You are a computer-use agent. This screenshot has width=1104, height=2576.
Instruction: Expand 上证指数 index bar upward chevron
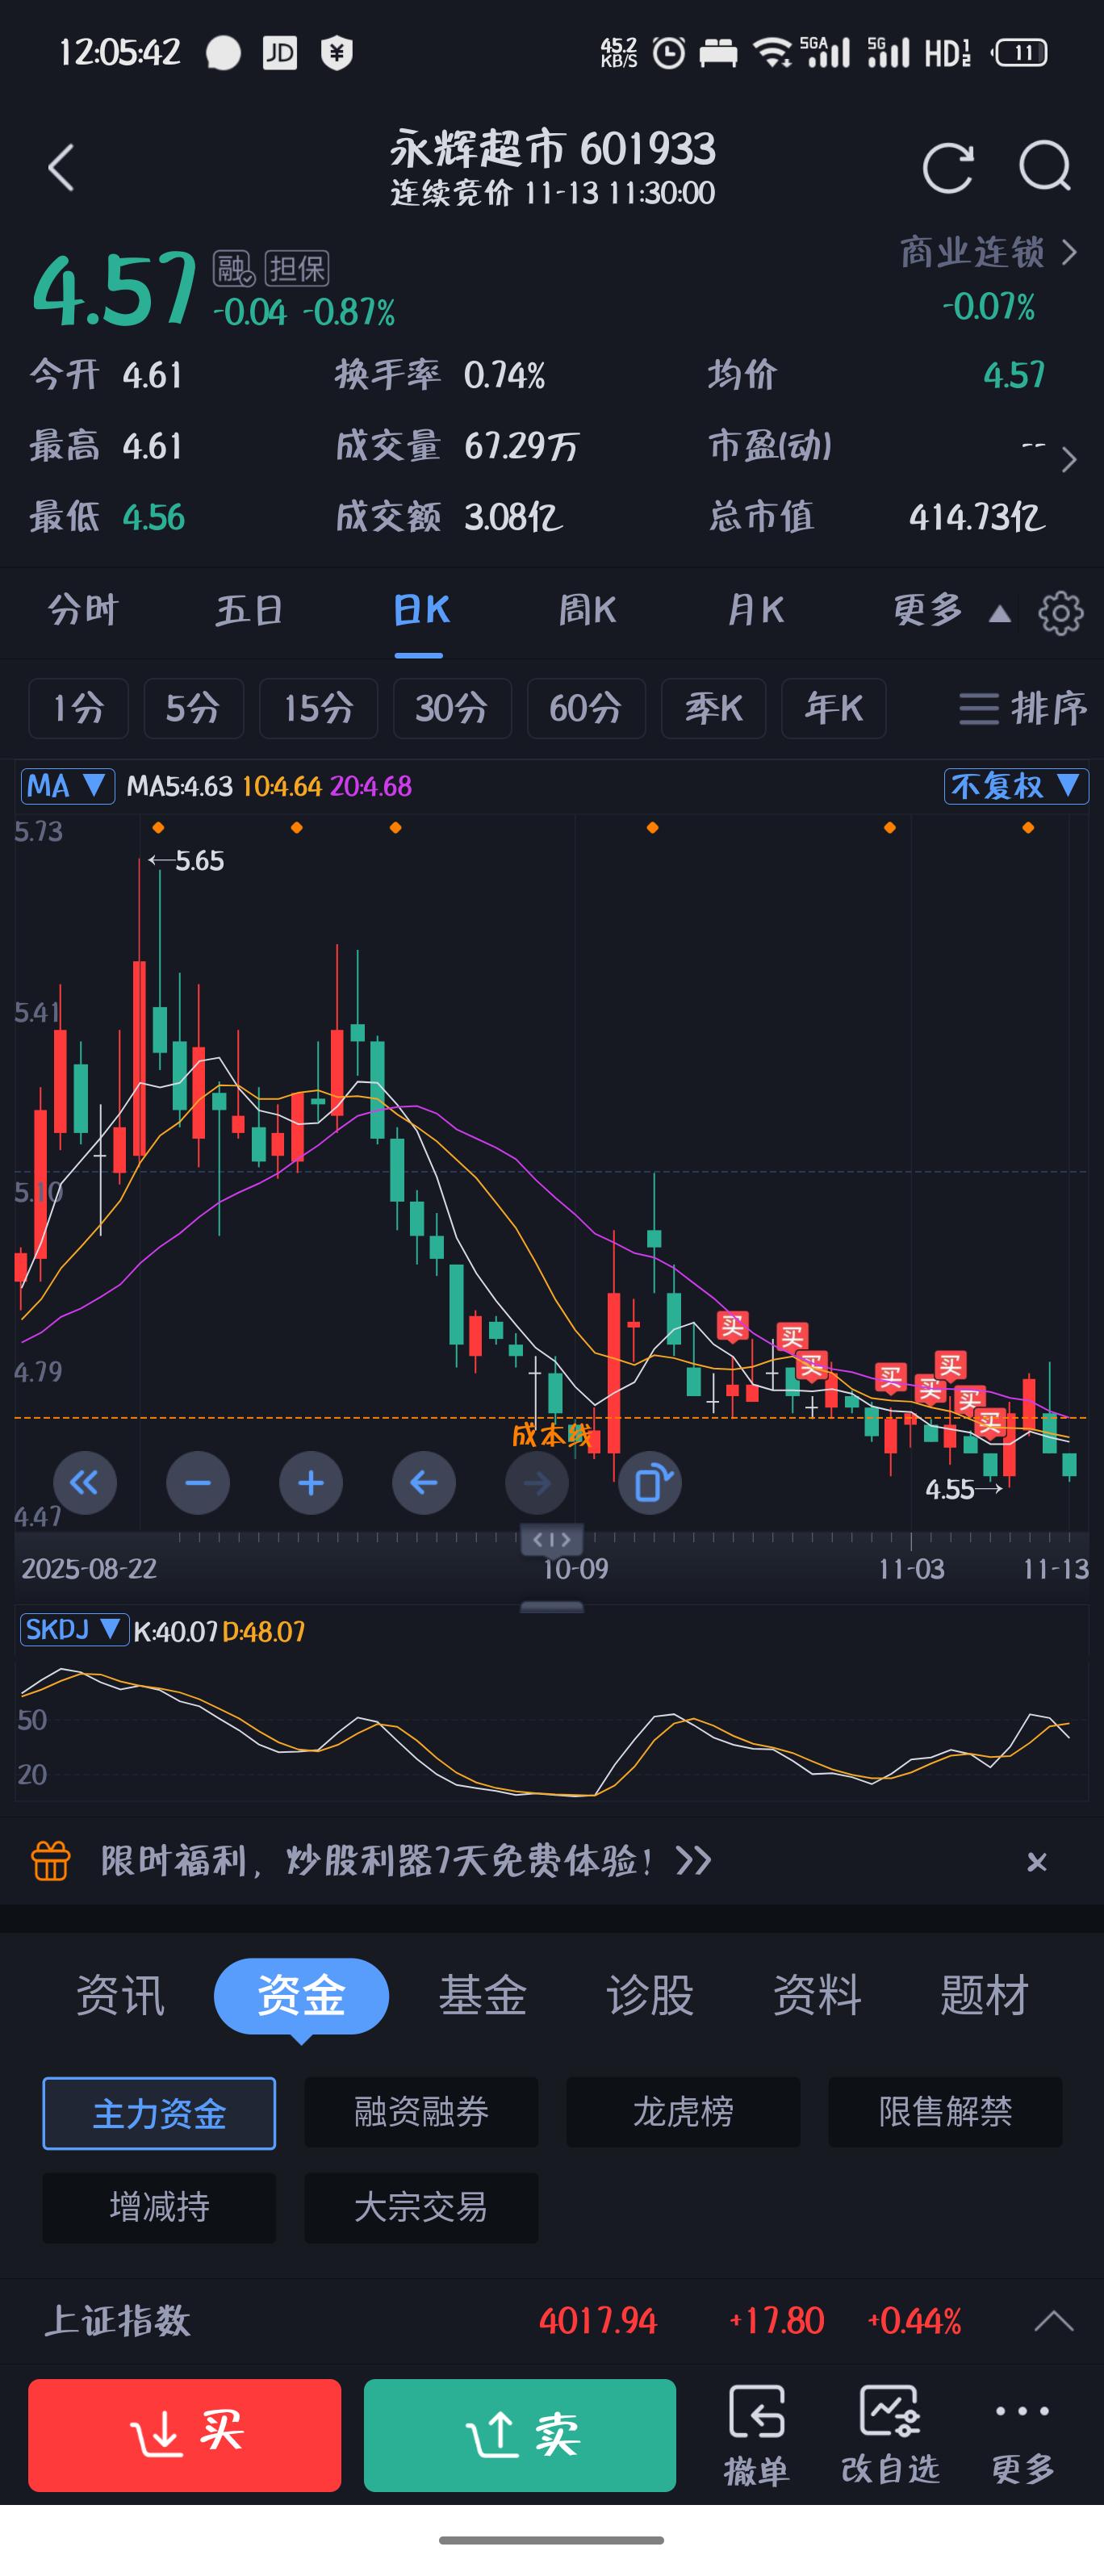1053,2320
